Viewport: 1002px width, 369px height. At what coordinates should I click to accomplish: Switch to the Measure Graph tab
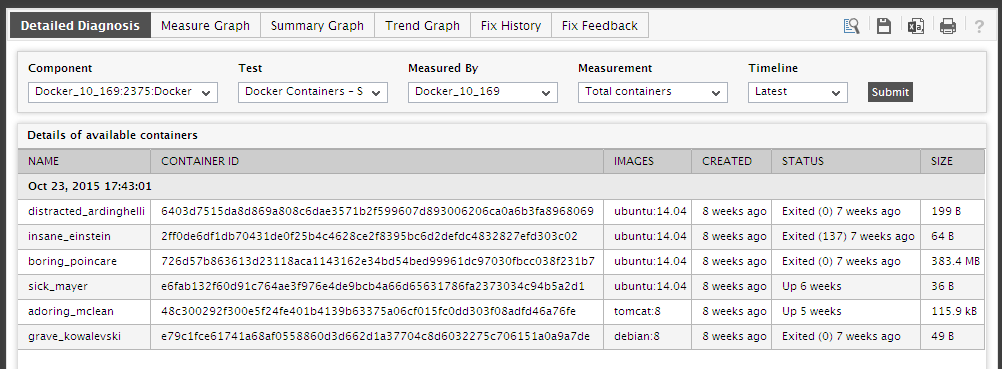coord(205,26)
